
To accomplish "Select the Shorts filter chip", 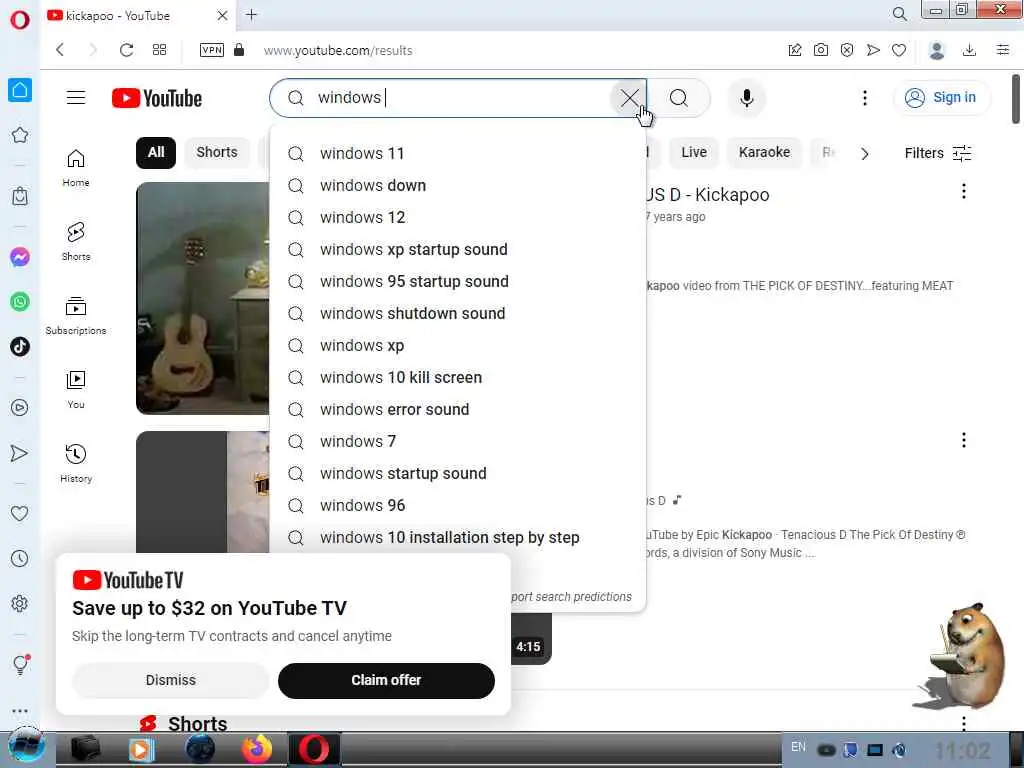I will coord(217,153).
